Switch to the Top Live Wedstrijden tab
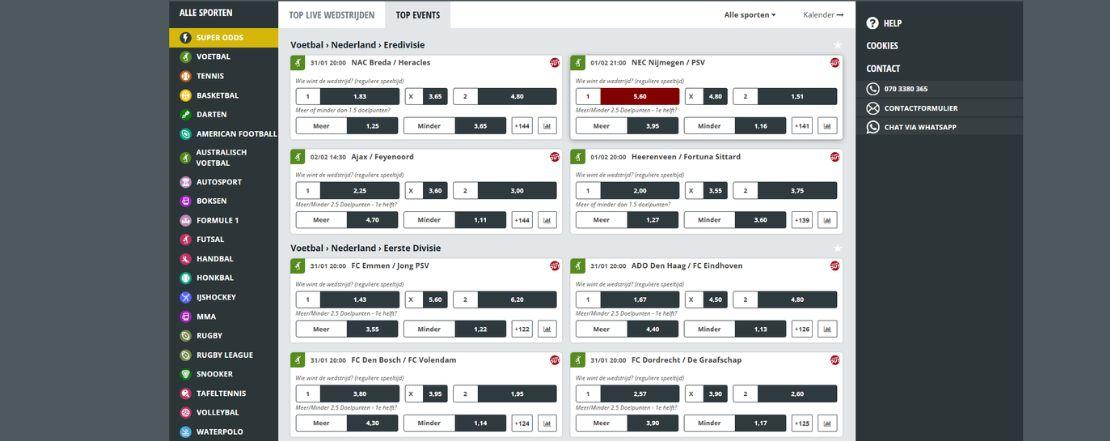 (x=331, y=15)
